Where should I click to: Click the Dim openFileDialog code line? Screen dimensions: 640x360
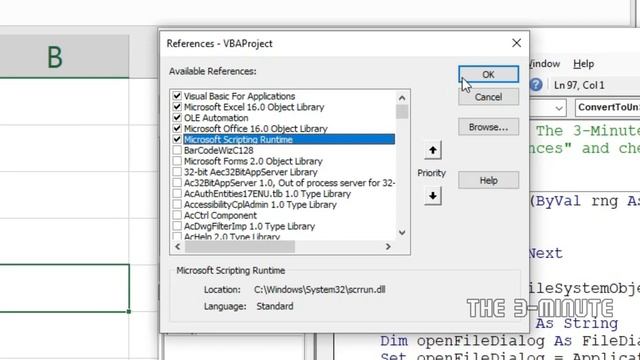[x=510, y=341]
